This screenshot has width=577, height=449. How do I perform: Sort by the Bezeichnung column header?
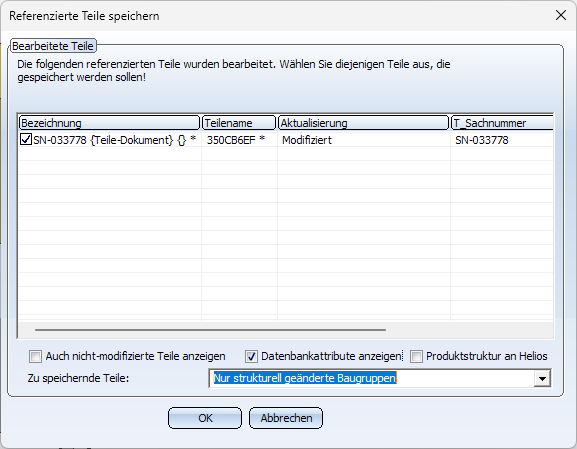(x=109, y=123)
